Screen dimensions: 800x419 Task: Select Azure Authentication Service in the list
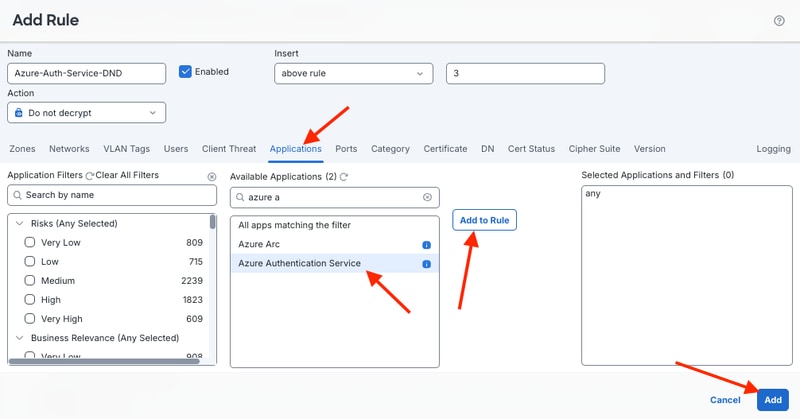pos(335,263)
